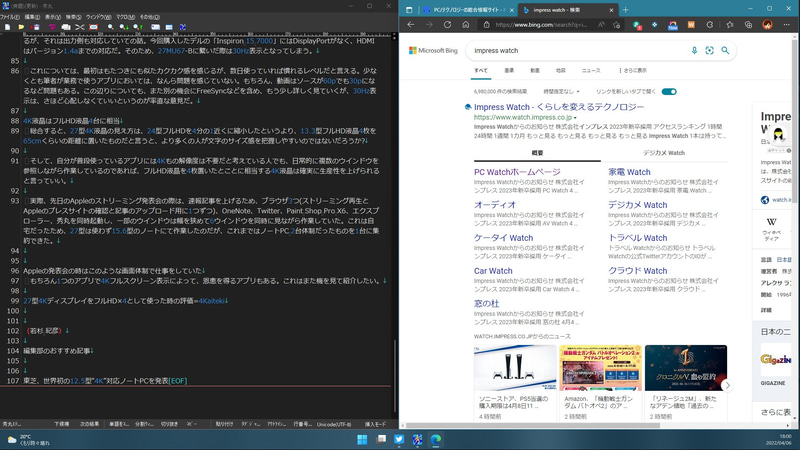Click Edge horizontal scrollbar at page bottom
The image size is (800, 450).
(x=533, y=425)
